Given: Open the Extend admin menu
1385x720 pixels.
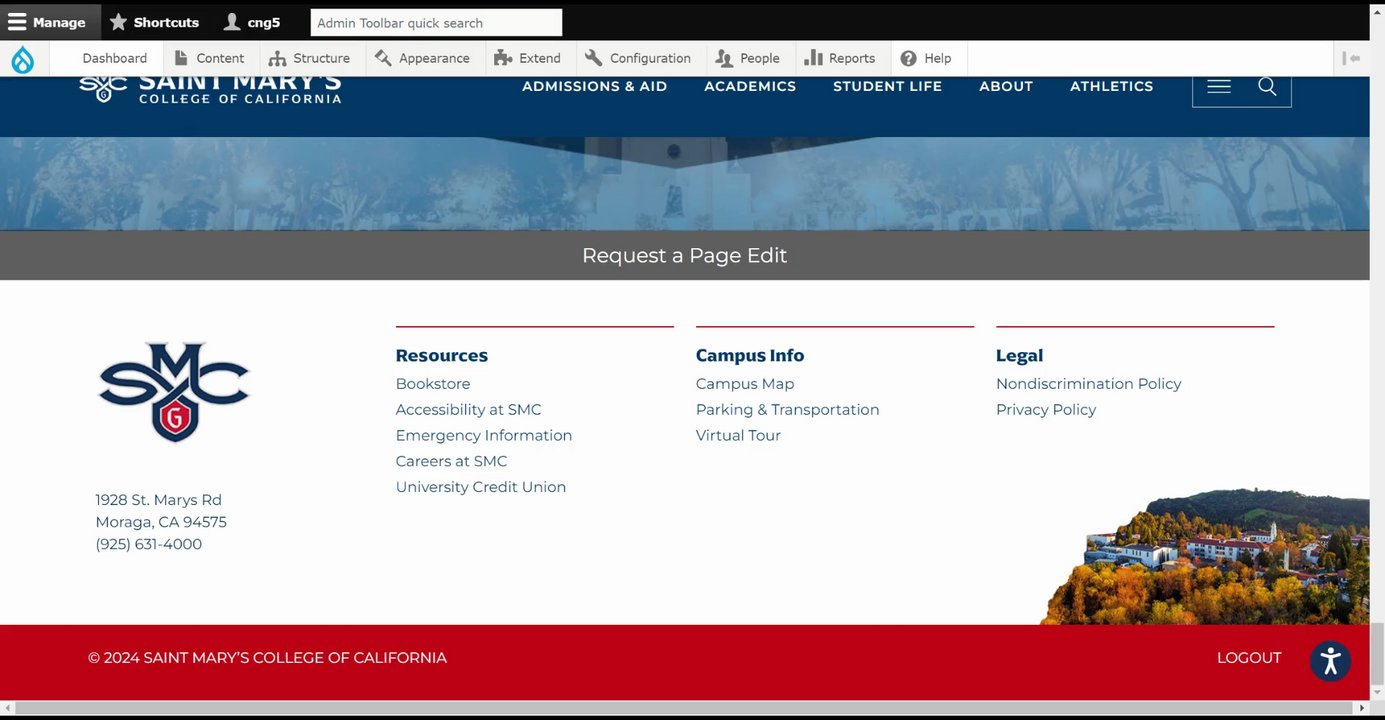Looking at the screenshot, I should [527, 58].
